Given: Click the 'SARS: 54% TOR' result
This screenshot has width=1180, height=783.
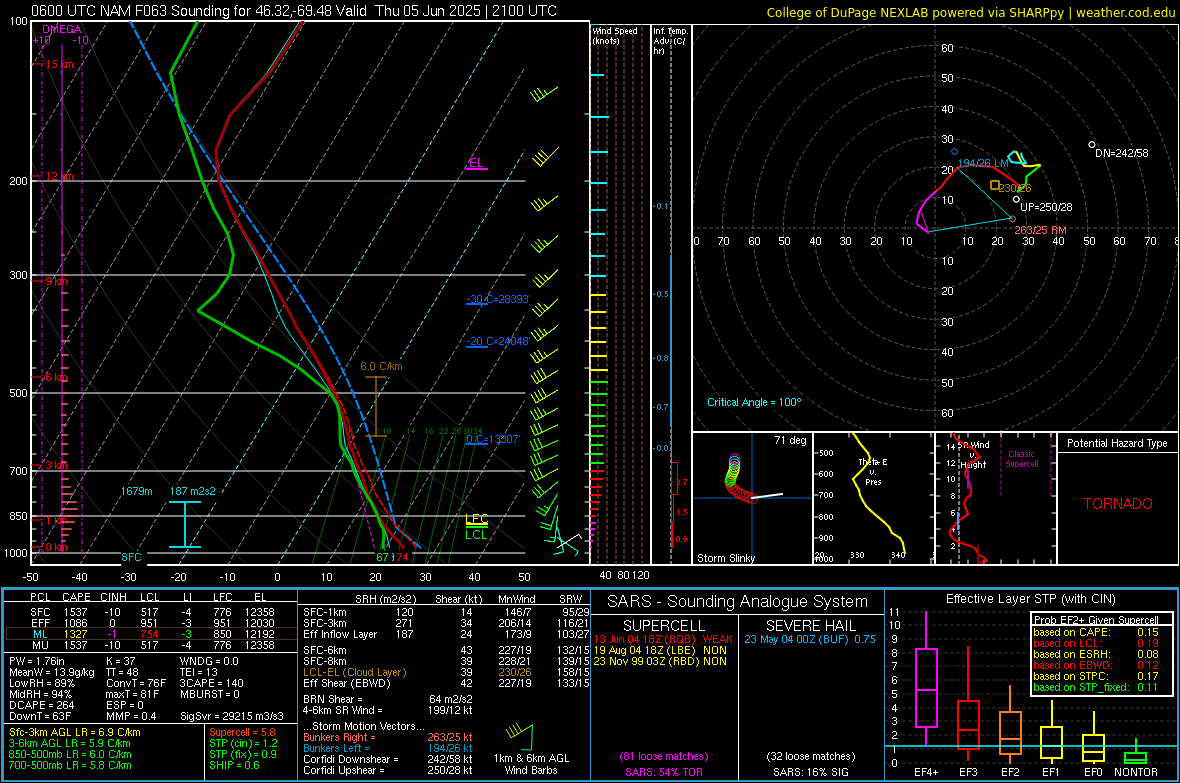Looking at the screenshot, I should point(663,772).
